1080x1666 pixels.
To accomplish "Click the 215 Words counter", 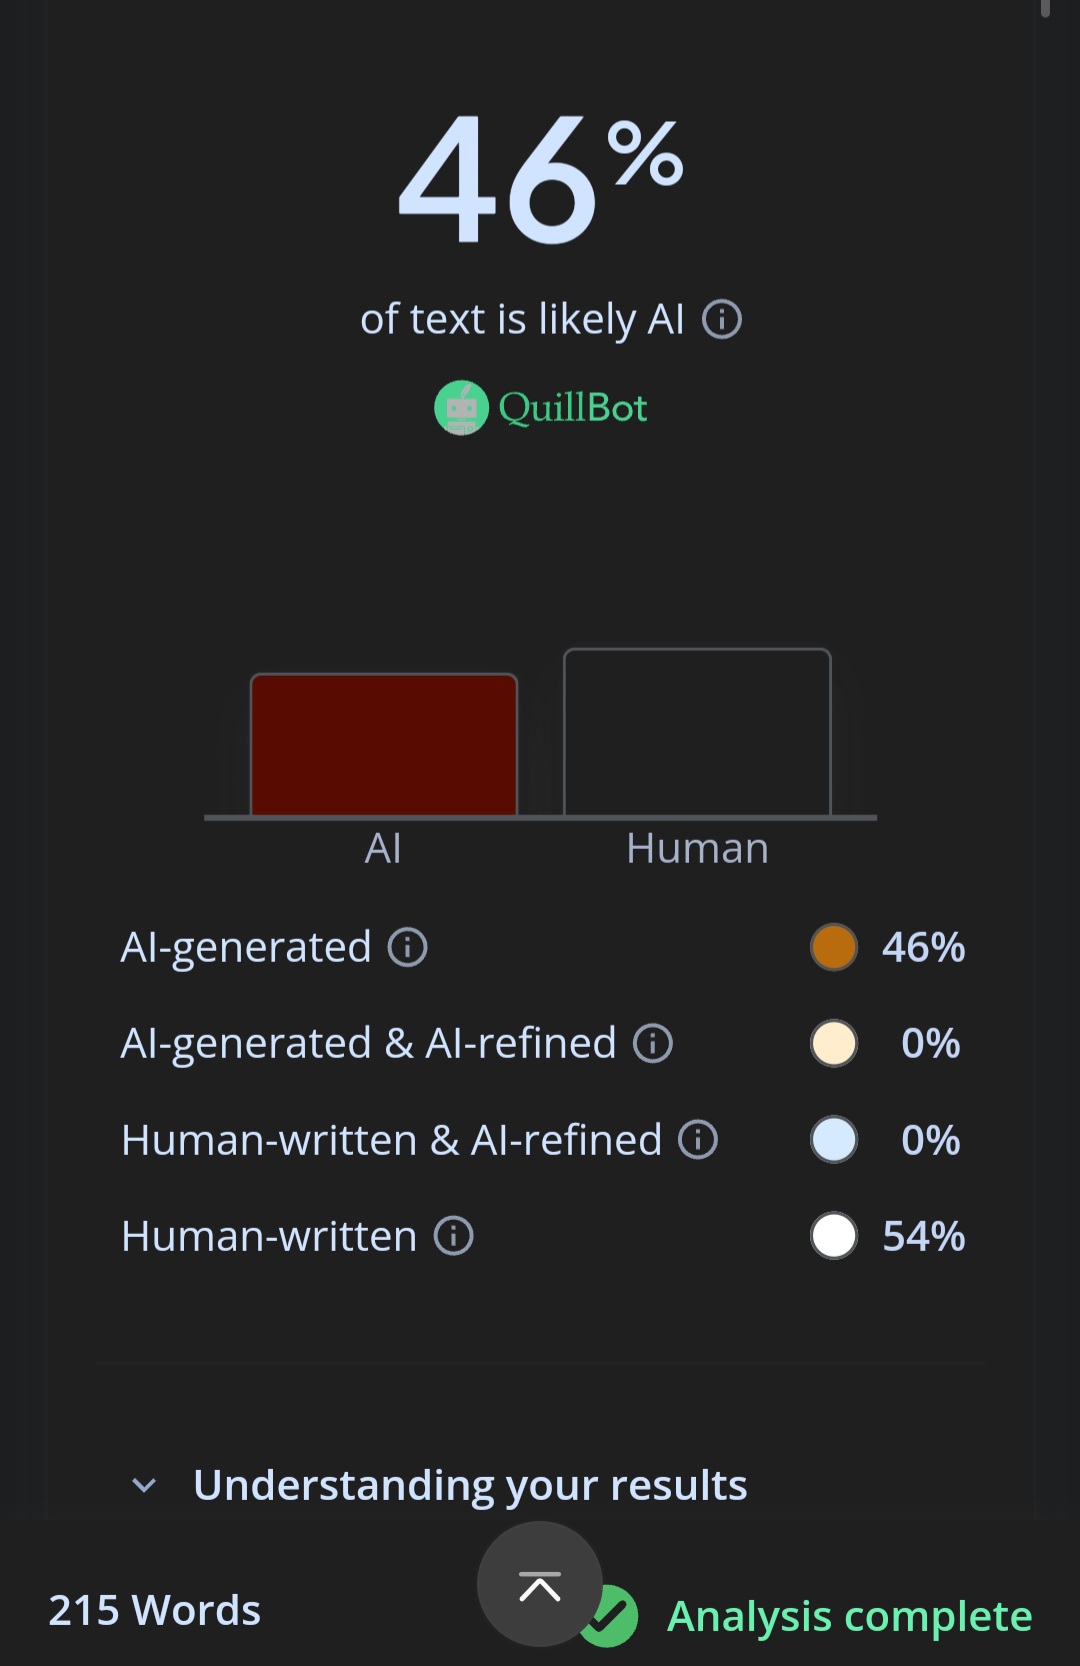I will point(155,1610).
